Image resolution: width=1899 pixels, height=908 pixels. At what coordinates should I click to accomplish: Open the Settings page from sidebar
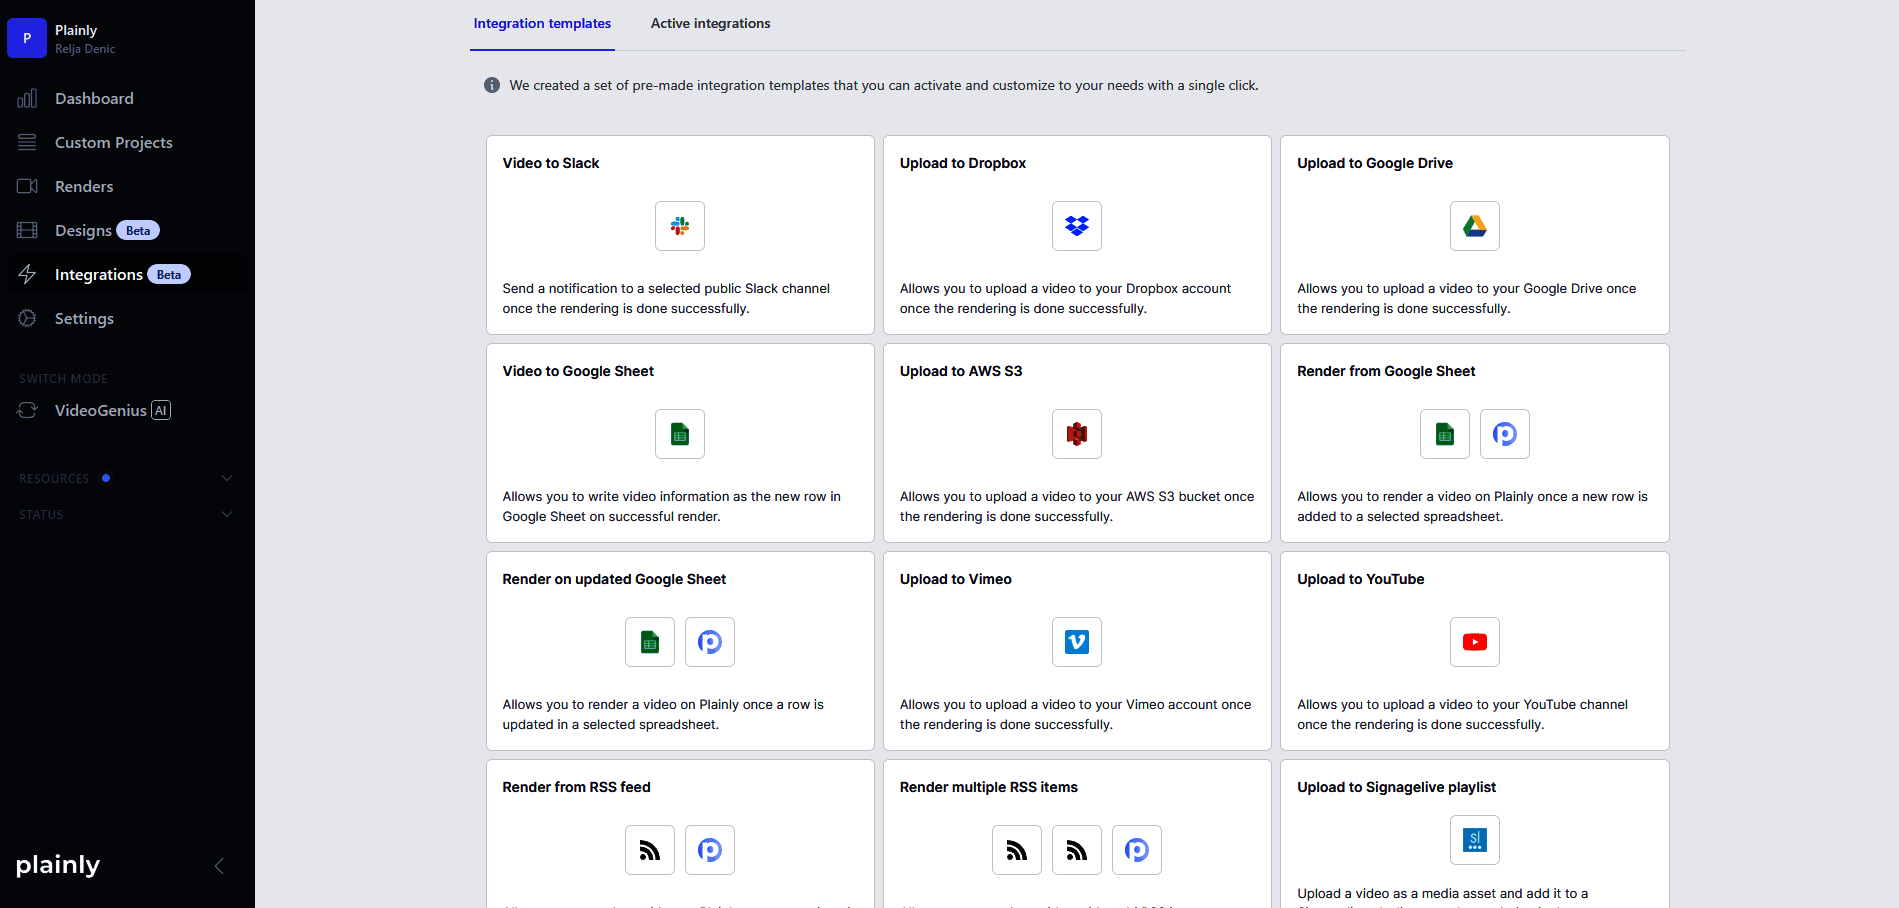(x=84, y=318)
